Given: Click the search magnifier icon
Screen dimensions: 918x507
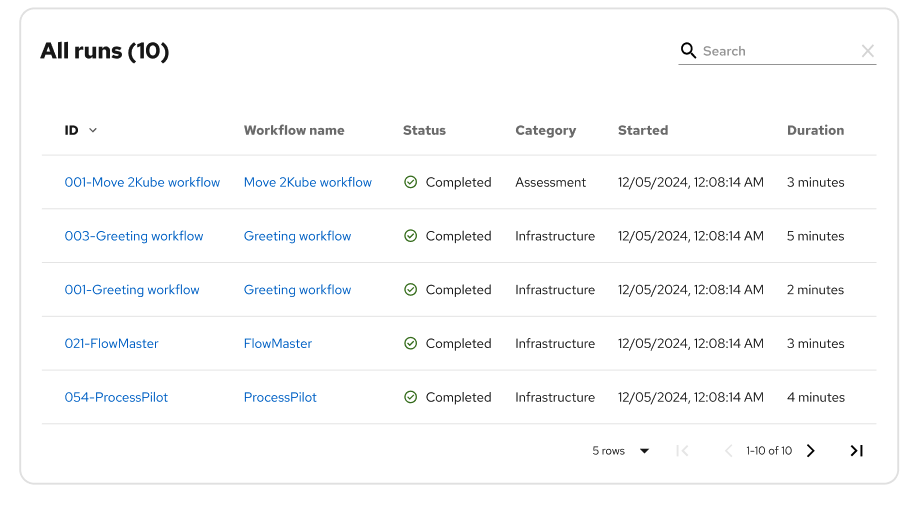Looking at the screenshot, I should click(x=688, y=50).
